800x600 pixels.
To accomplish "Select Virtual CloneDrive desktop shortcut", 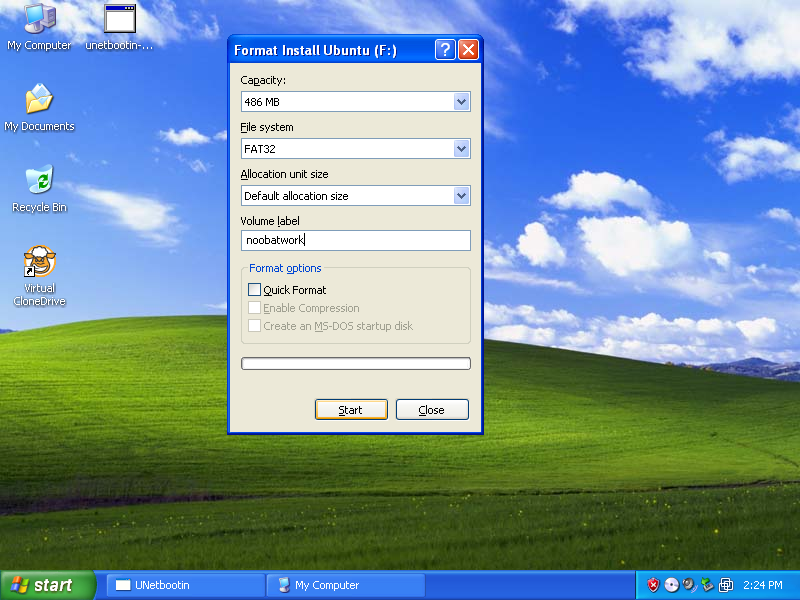I will (x=39, y=276).
